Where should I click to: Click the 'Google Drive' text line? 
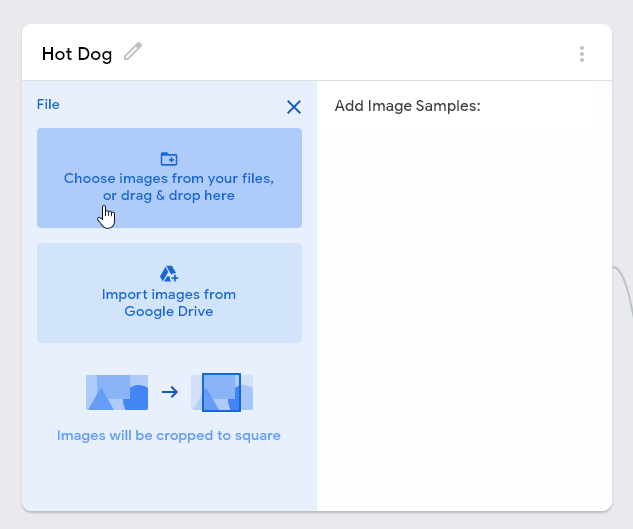coord(169,311)
